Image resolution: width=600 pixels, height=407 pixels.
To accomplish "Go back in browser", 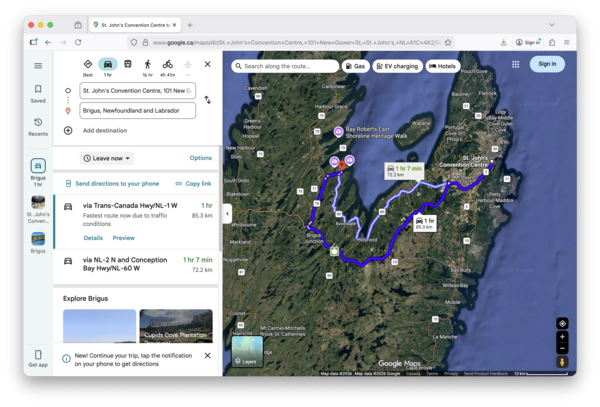I will (x=48, y=42).
